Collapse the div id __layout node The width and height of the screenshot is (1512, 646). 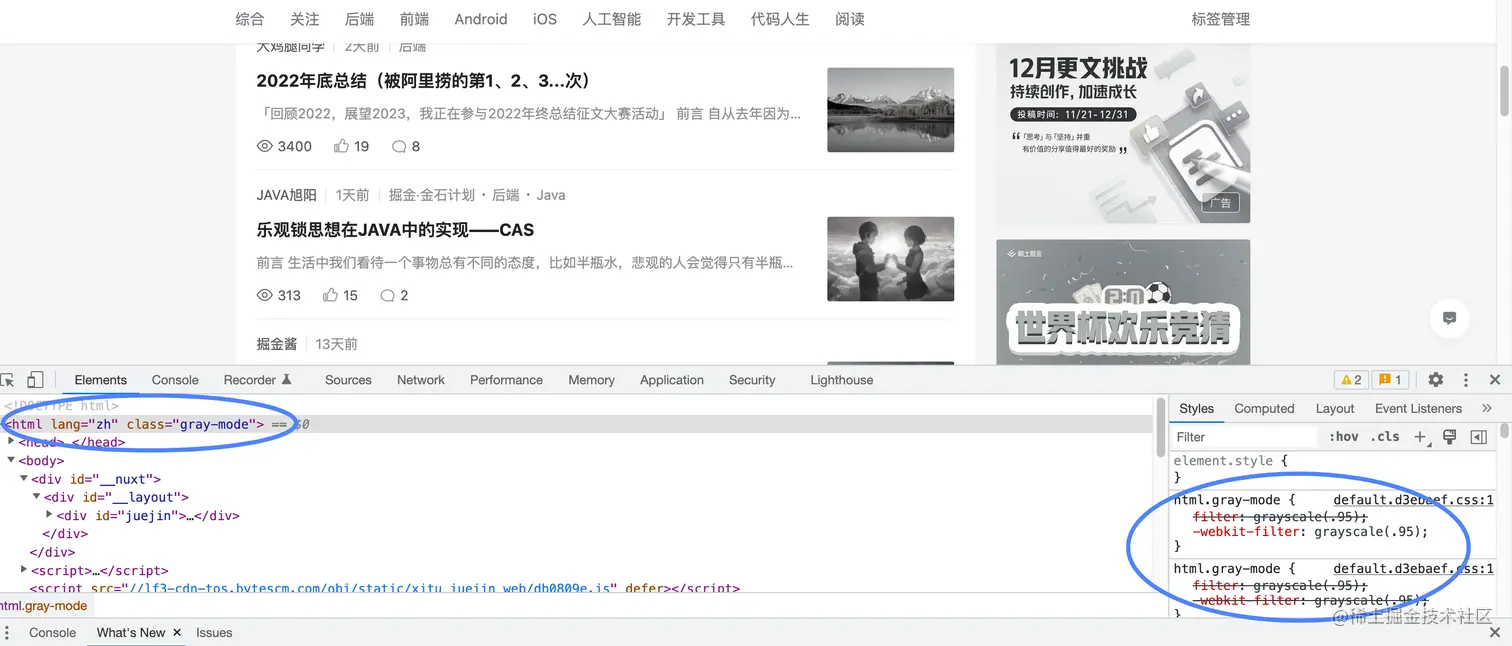pyautogui.click(x=37, y=497)
